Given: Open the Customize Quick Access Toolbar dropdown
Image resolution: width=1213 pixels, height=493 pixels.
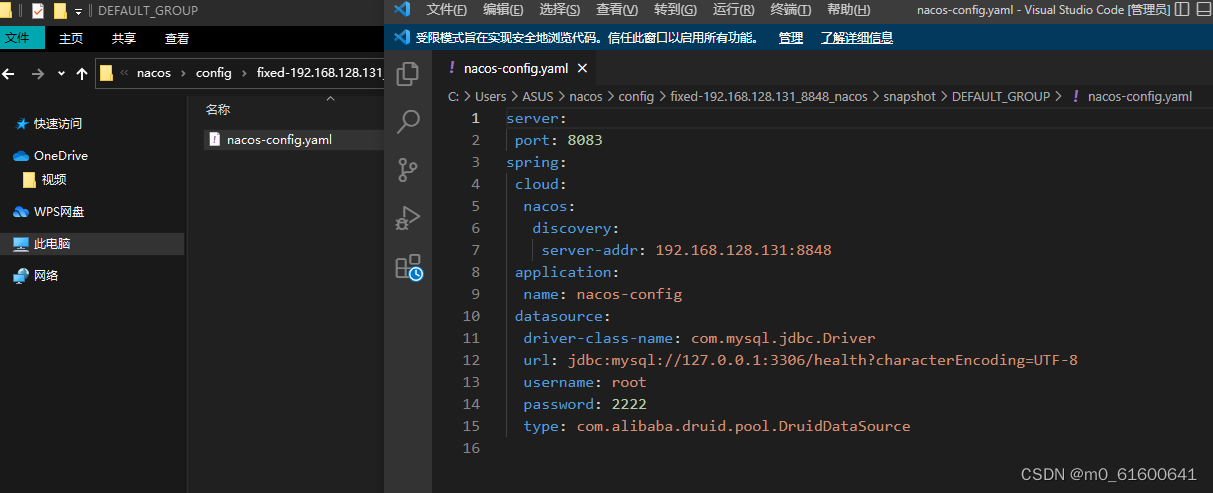Looking at the screenshot, I should click(78, 11).
